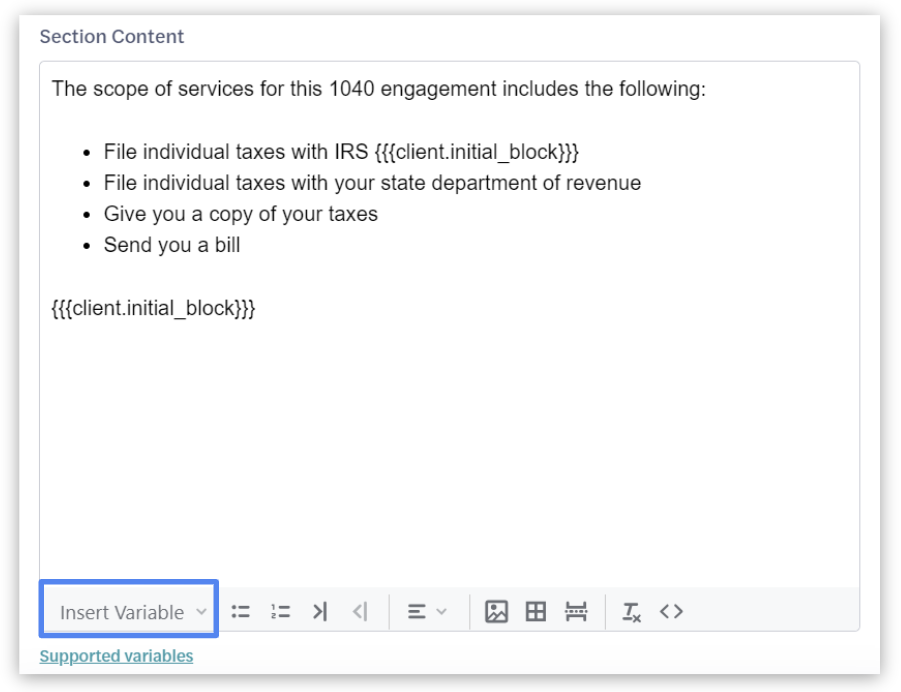Screen dimensions: 901x692
Task: Open the text alignment dropdown
Action: click(427, 612)
